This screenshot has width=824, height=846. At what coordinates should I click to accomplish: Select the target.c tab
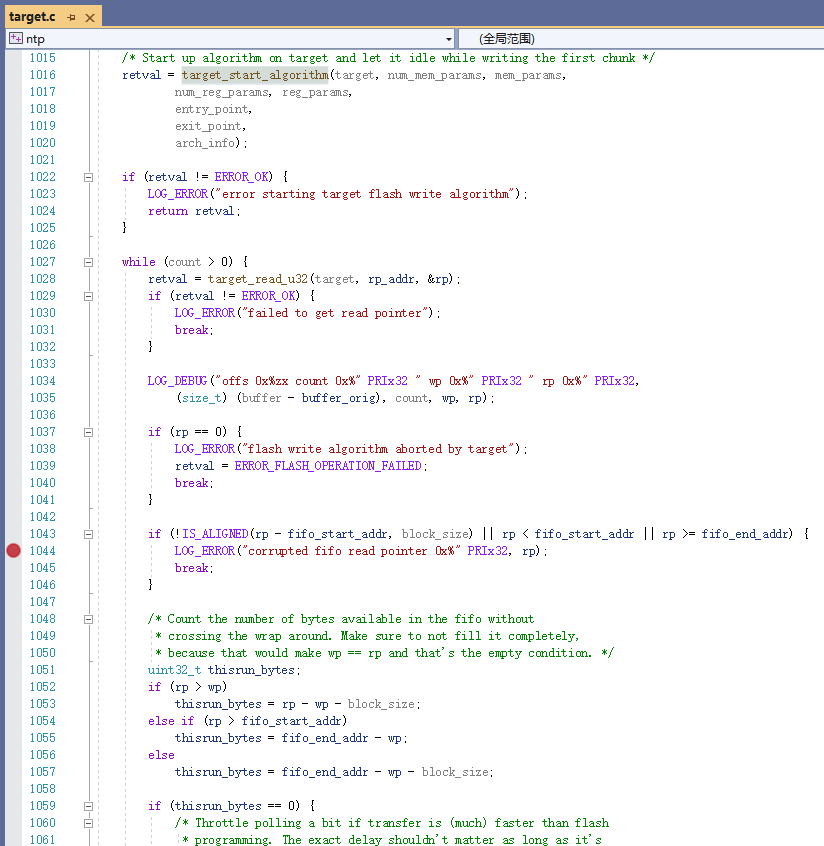pyautogui.click(x=32, y=16)
